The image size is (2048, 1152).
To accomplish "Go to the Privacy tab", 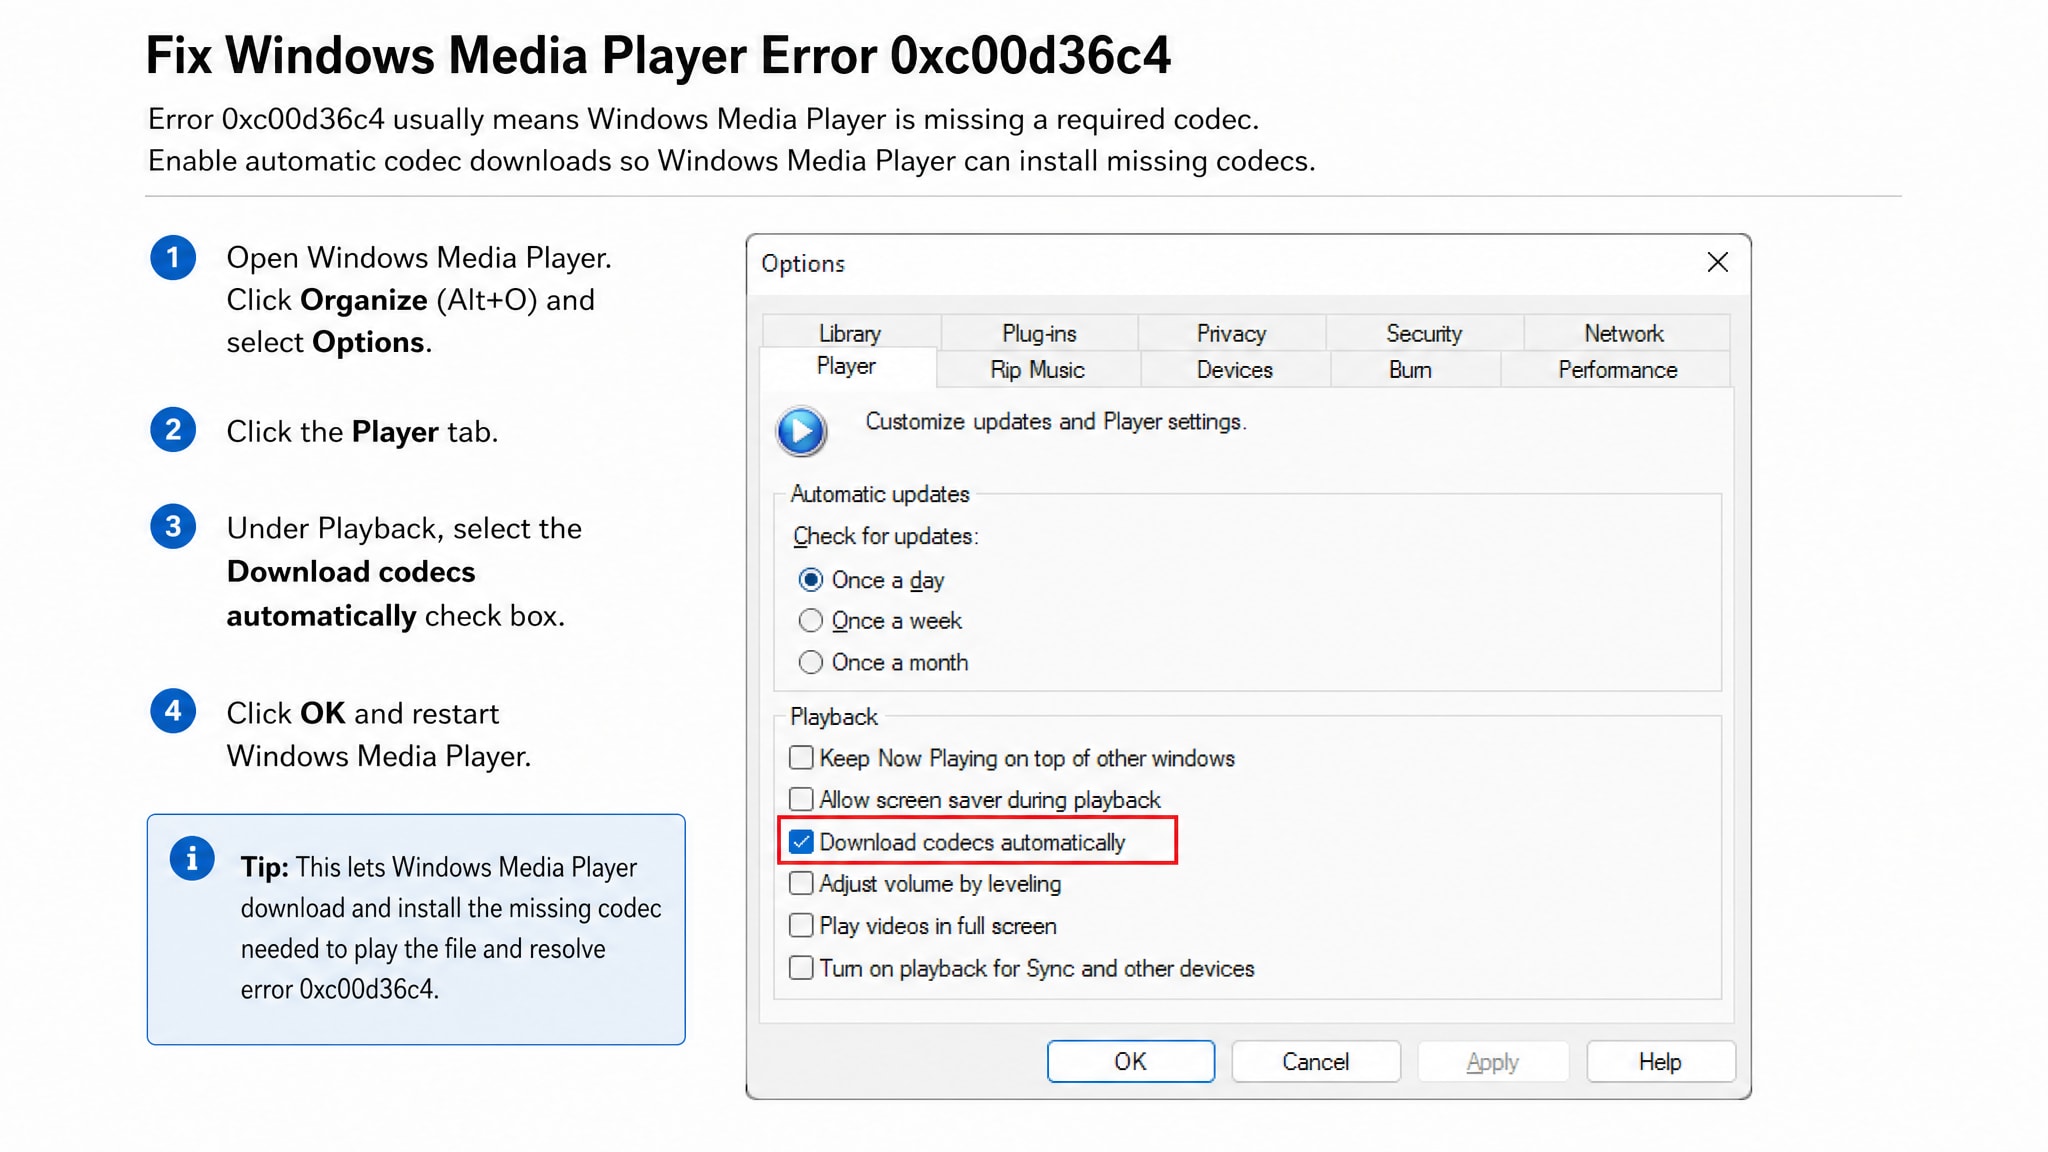I will [1231, 333].
